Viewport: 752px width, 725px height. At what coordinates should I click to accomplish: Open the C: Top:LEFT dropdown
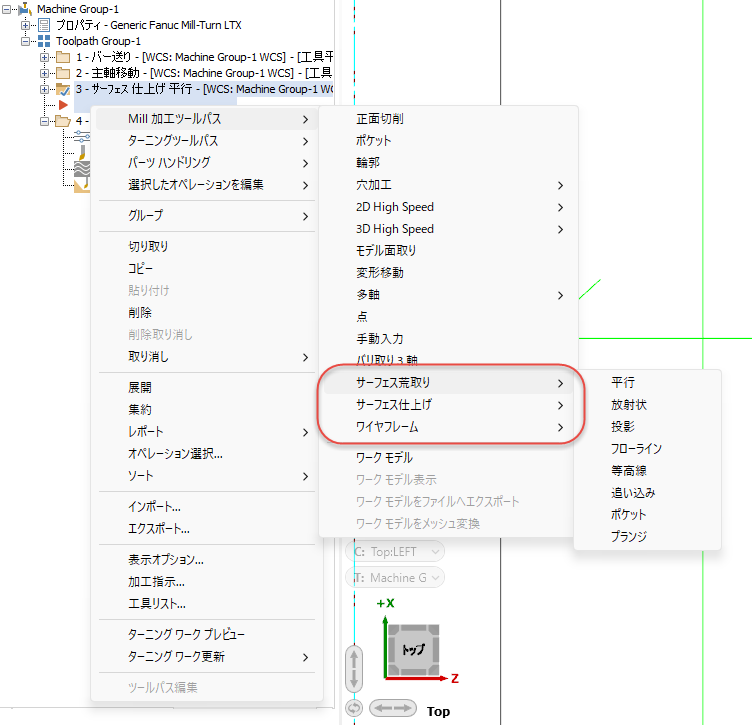(x=395, y=552)
